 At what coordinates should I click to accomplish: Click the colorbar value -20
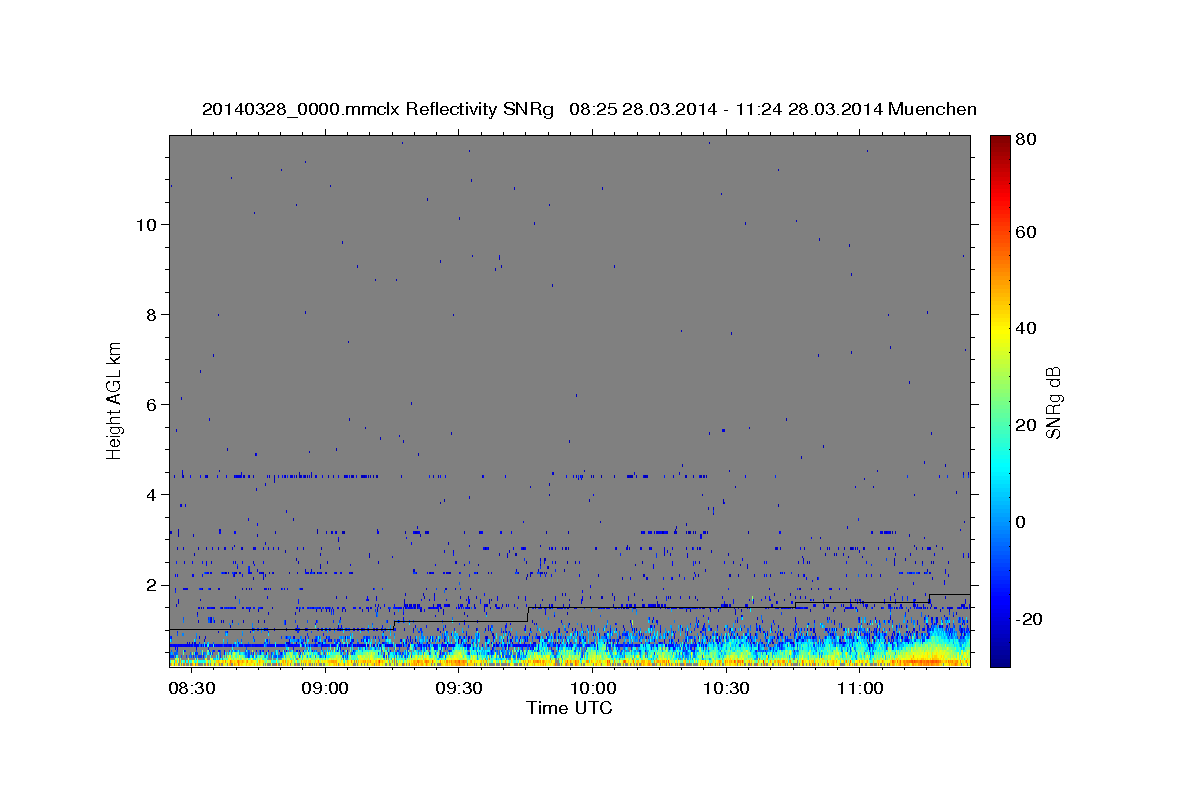click(x=1029, y=619)
